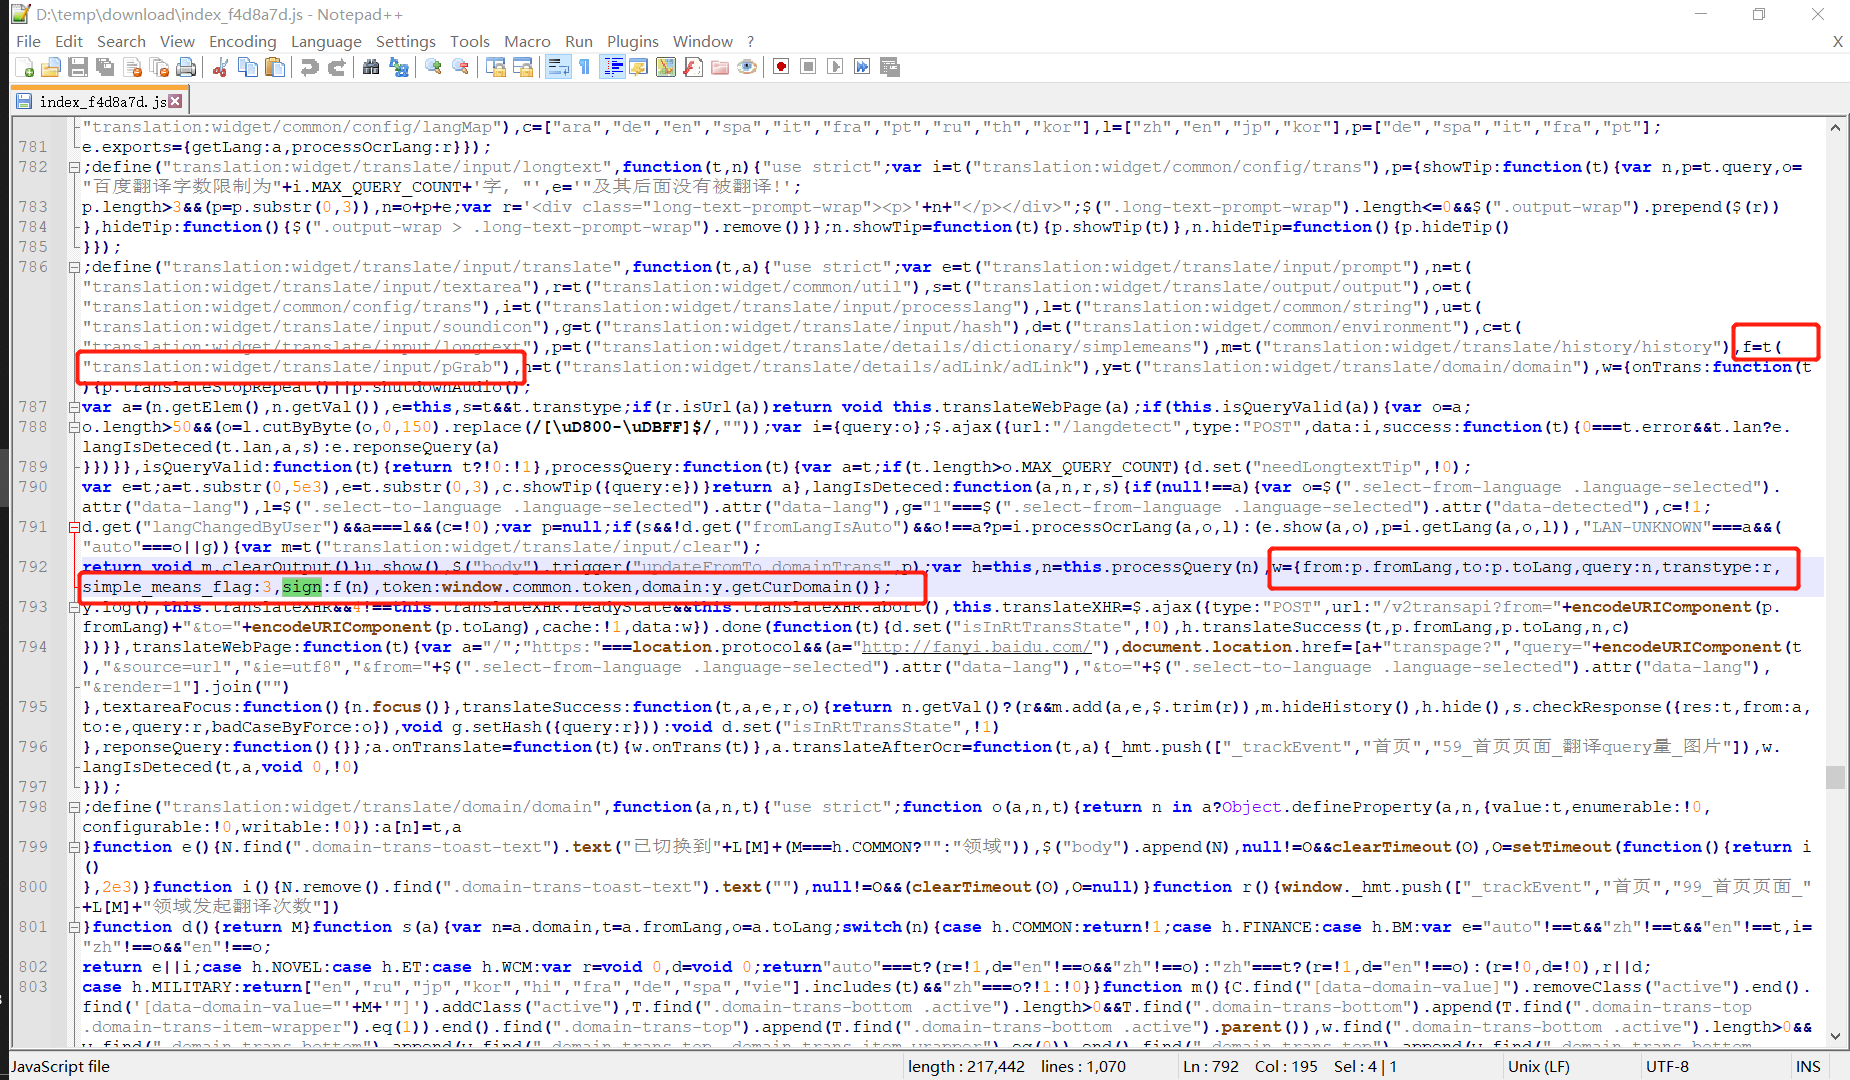Toggle synchronized vertical scrolling
The width and height of the screenshot is (1850, 1080).
point(495,67)
